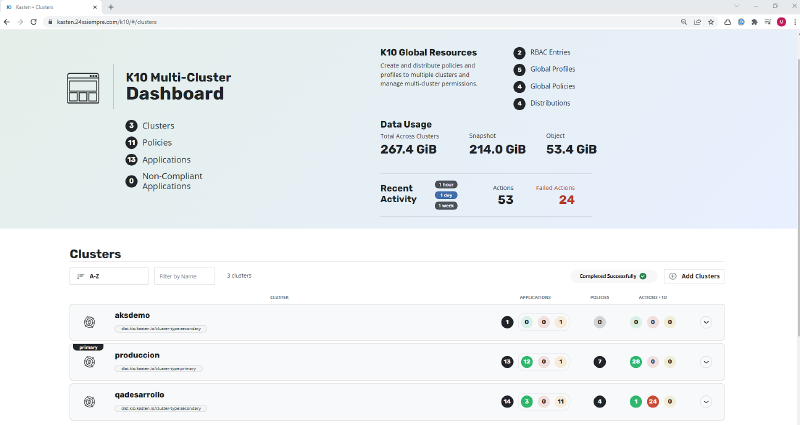Click the Non-Compliant Applications count badge 0
This screenshot has height=425, width=800.
(132, 181)
